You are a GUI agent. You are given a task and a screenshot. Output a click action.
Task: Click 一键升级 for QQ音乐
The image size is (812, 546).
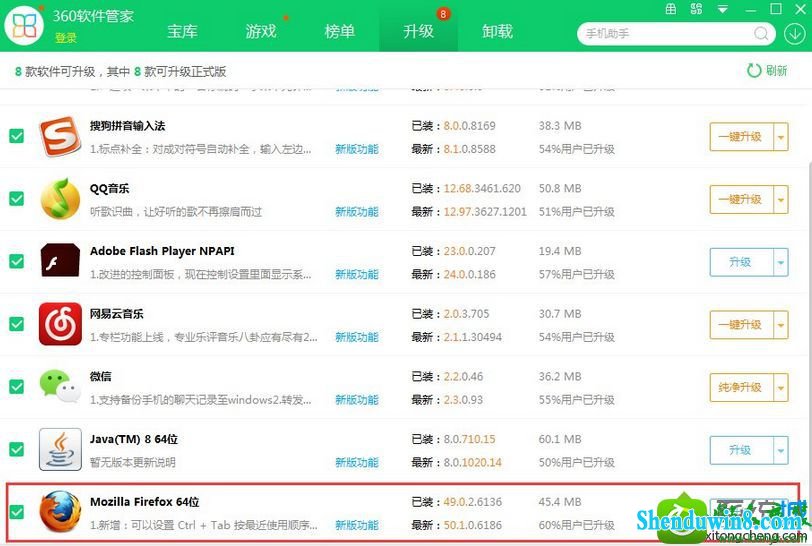[x=741, y=199]
